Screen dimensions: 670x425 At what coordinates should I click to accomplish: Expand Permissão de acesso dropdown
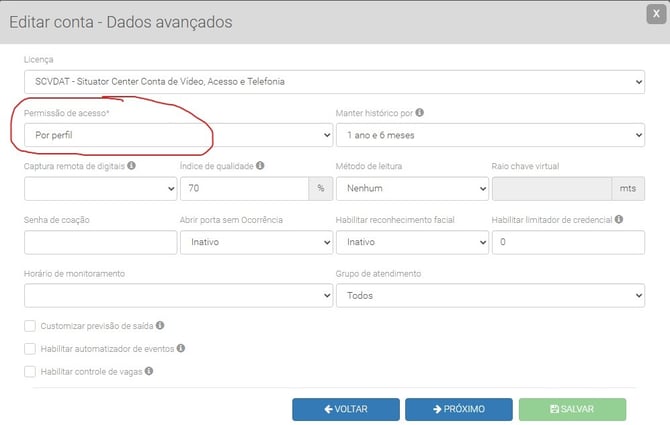tap(178, 134)
